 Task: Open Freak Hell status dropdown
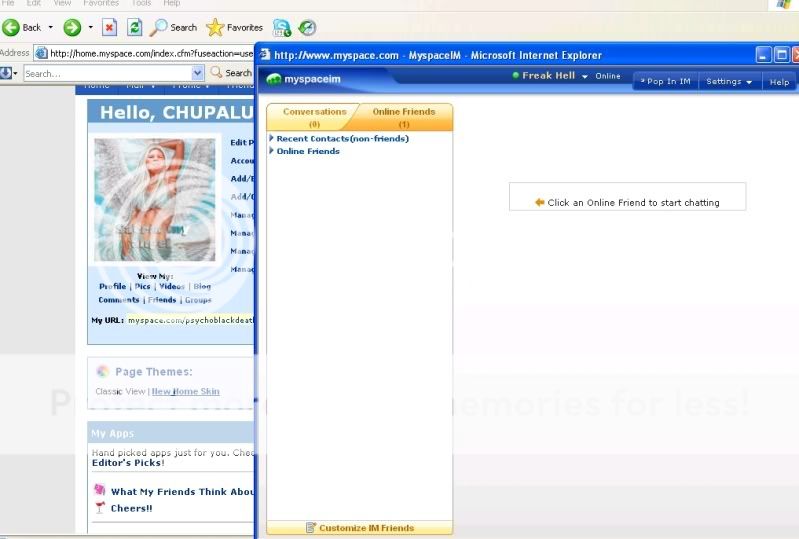[x=584, y=76]
